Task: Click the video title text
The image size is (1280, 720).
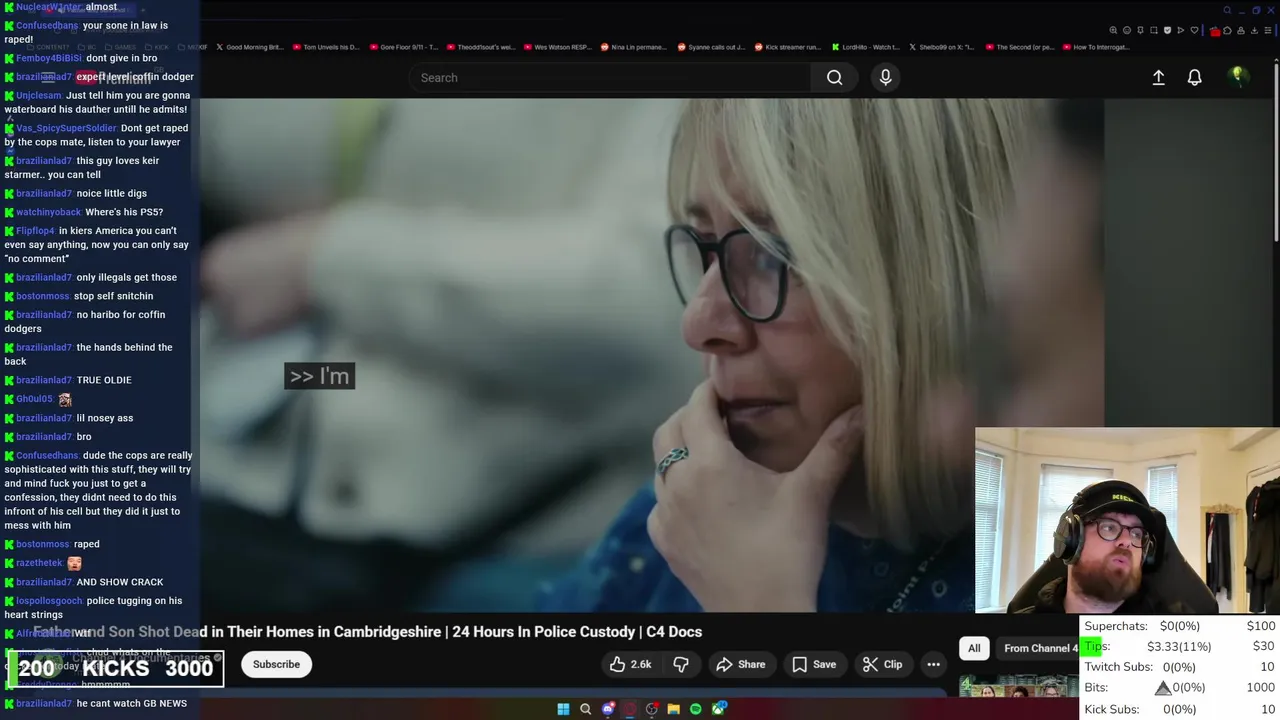Action: (367, 632)
